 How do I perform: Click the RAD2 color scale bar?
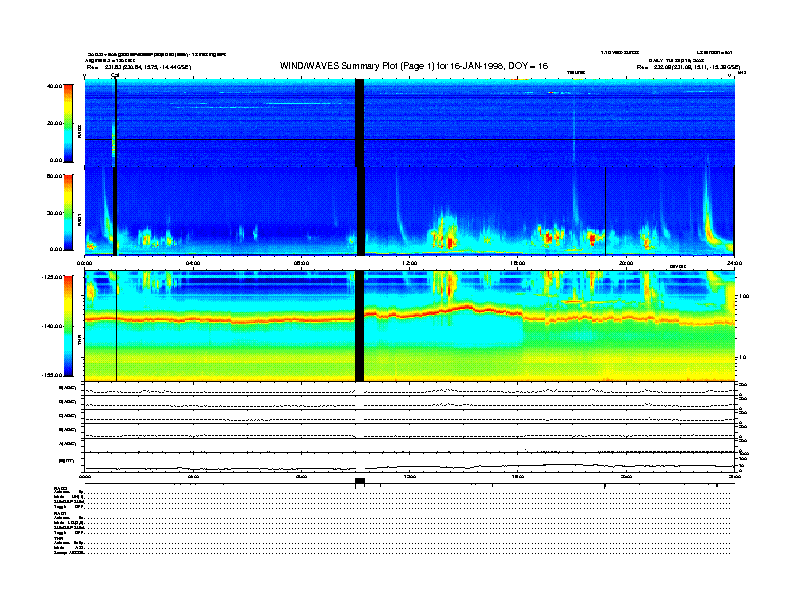(68, 123)
